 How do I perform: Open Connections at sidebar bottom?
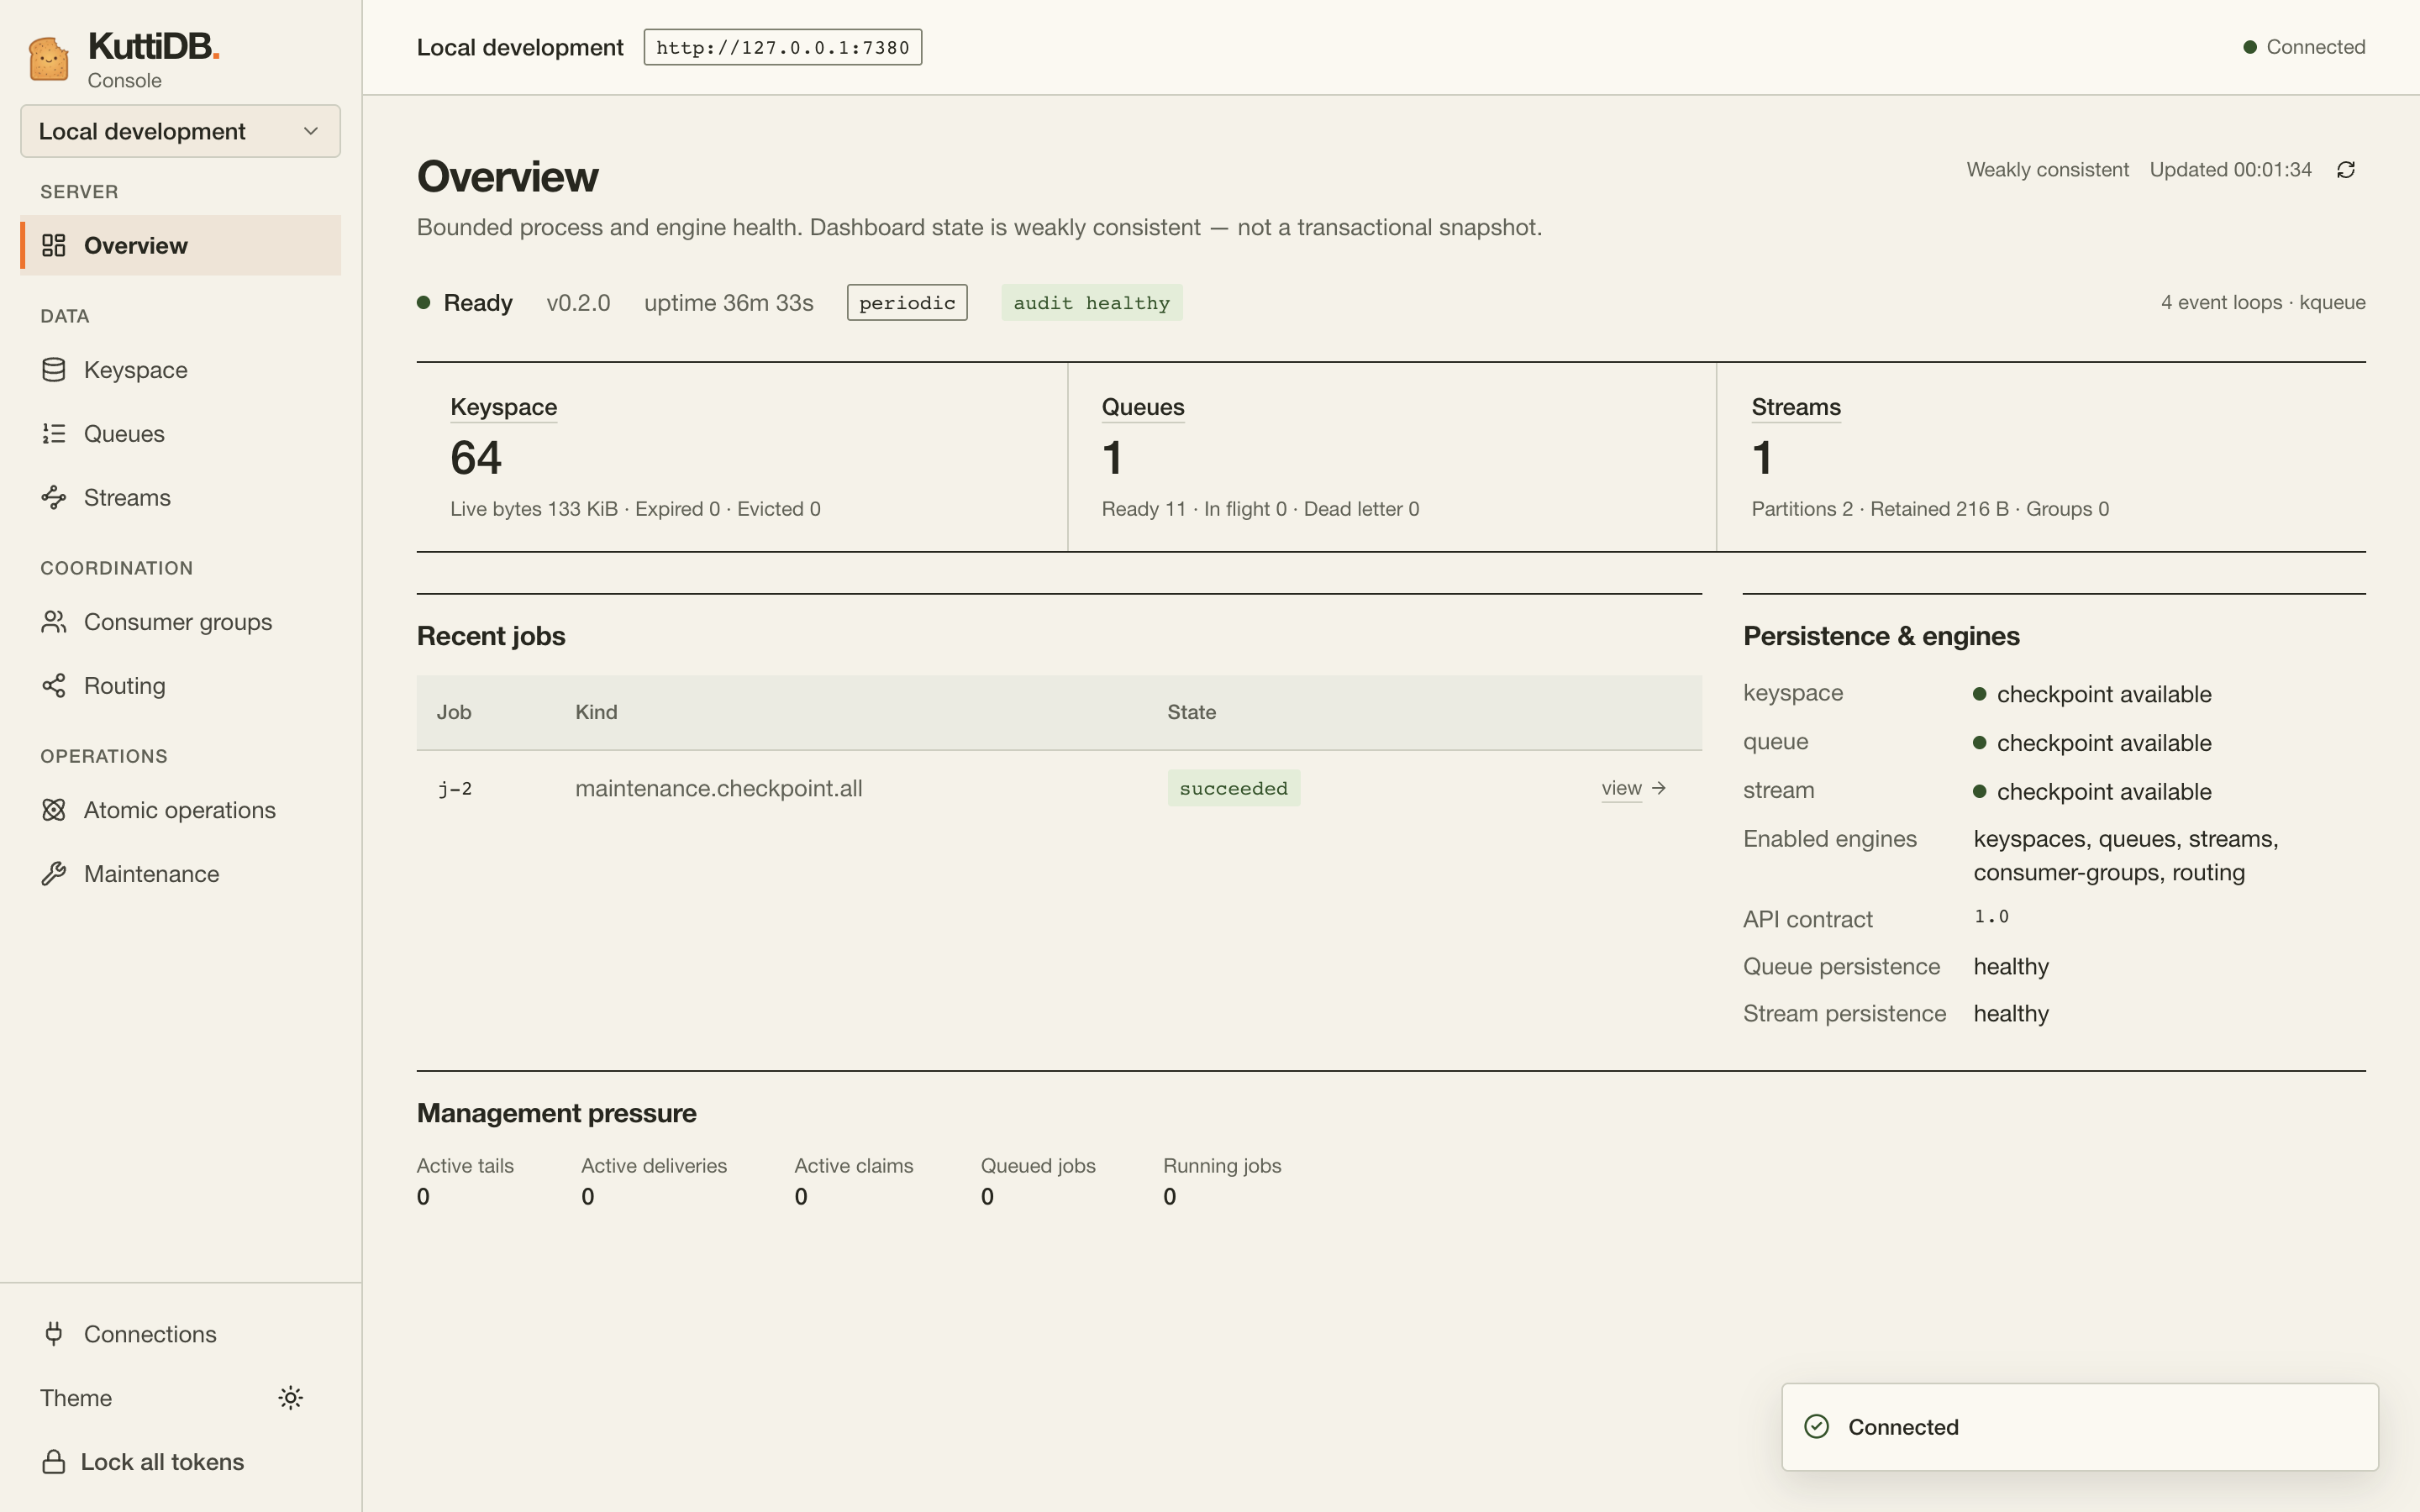point(180,1334)
